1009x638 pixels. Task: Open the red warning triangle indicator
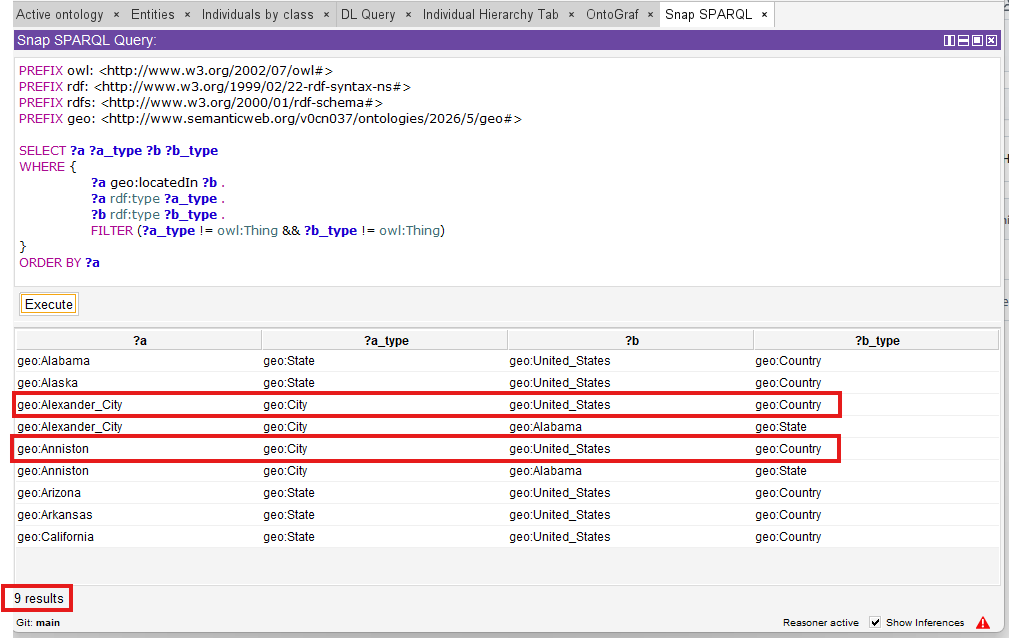click(983, 623)
